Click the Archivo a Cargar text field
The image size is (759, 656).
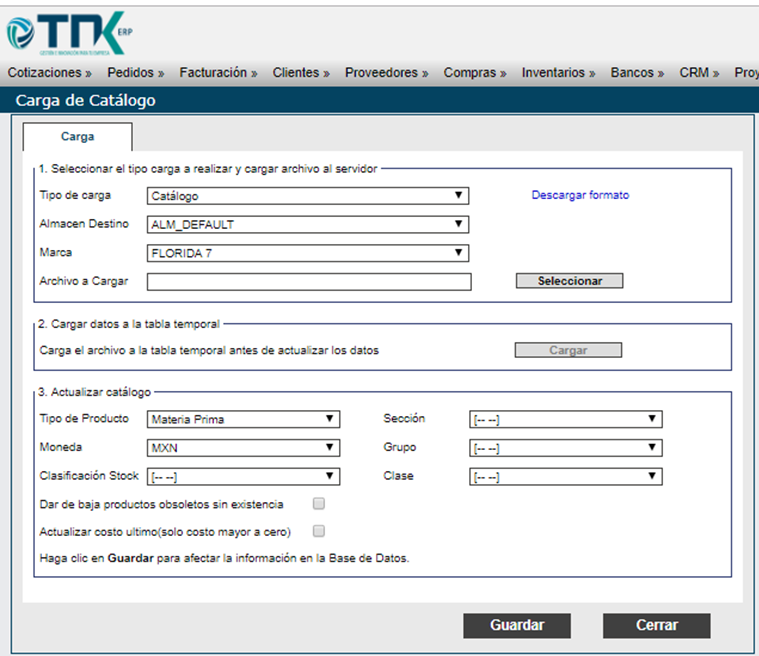(x=308, y=282)
